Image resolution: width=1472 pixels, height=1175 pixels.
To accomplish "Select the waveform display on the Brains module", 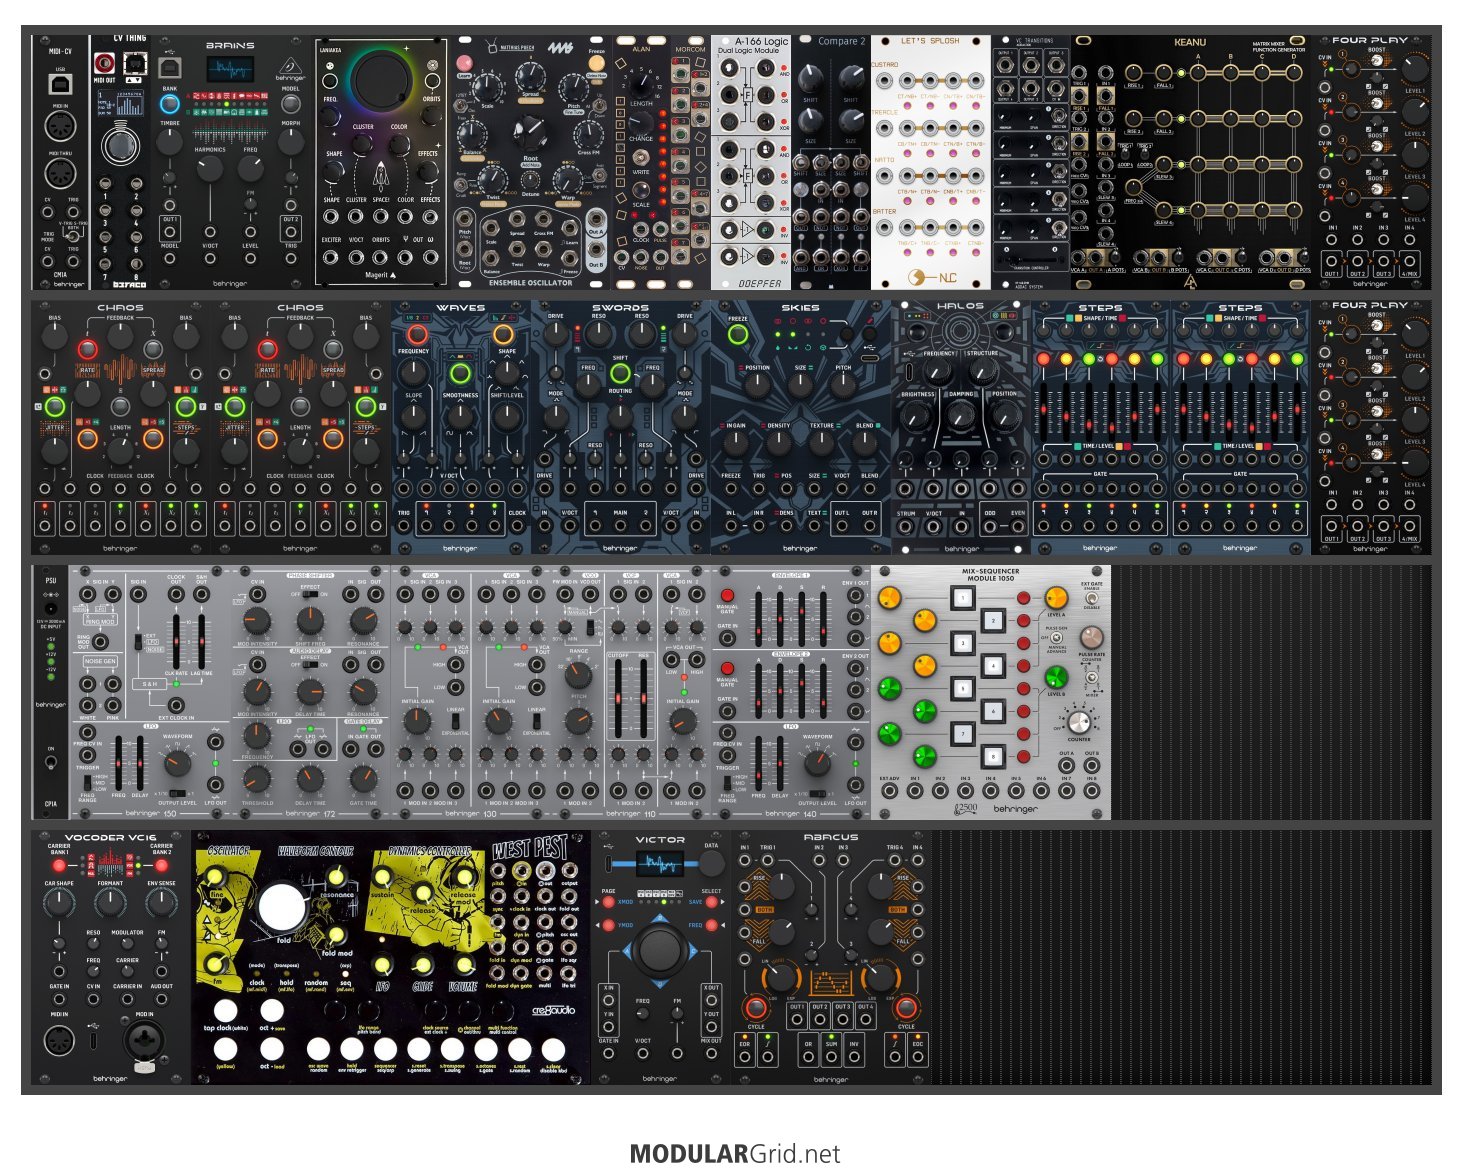I will 230,71.
